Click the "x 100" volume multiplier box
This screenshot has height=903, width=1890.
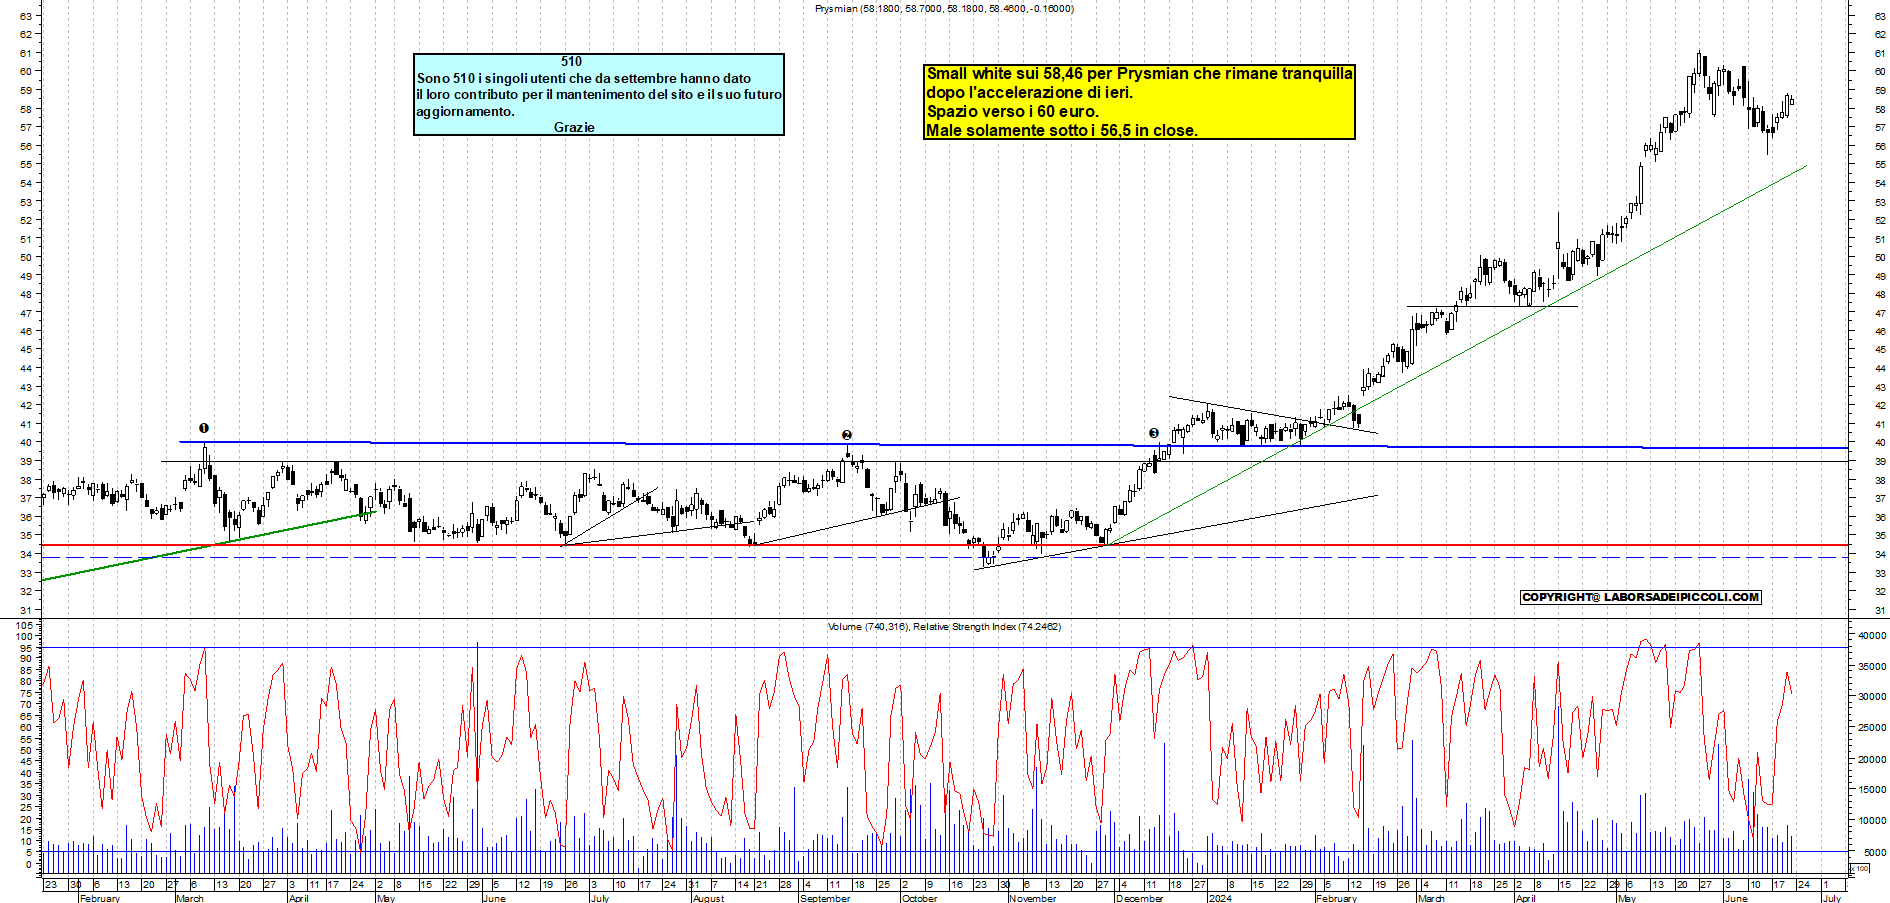click(x=1861, y=868)
